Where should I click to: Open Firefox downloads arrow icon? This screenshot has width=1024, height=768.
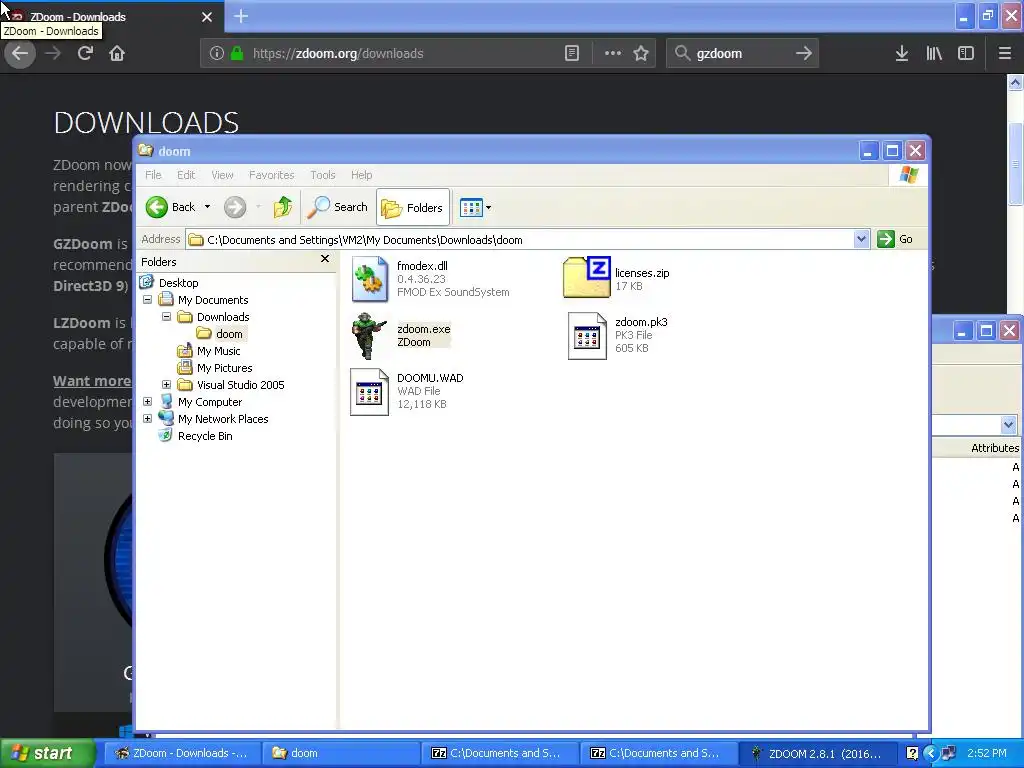point(901,53)
